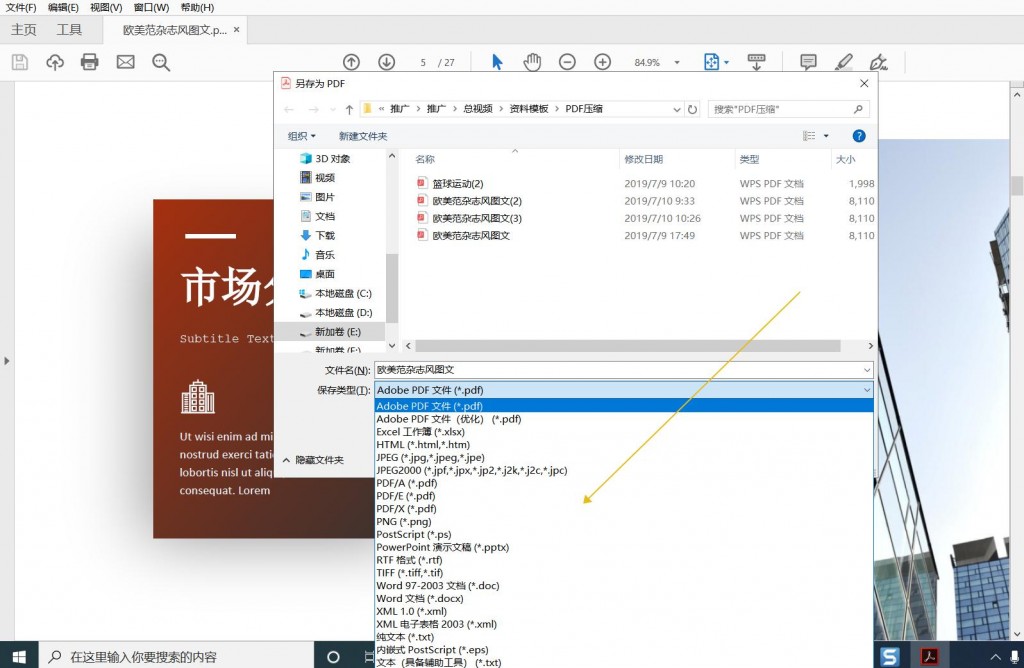Click the 搜索"PDF压缩" search box
1024x668 pixels.
tap(790, 109)
